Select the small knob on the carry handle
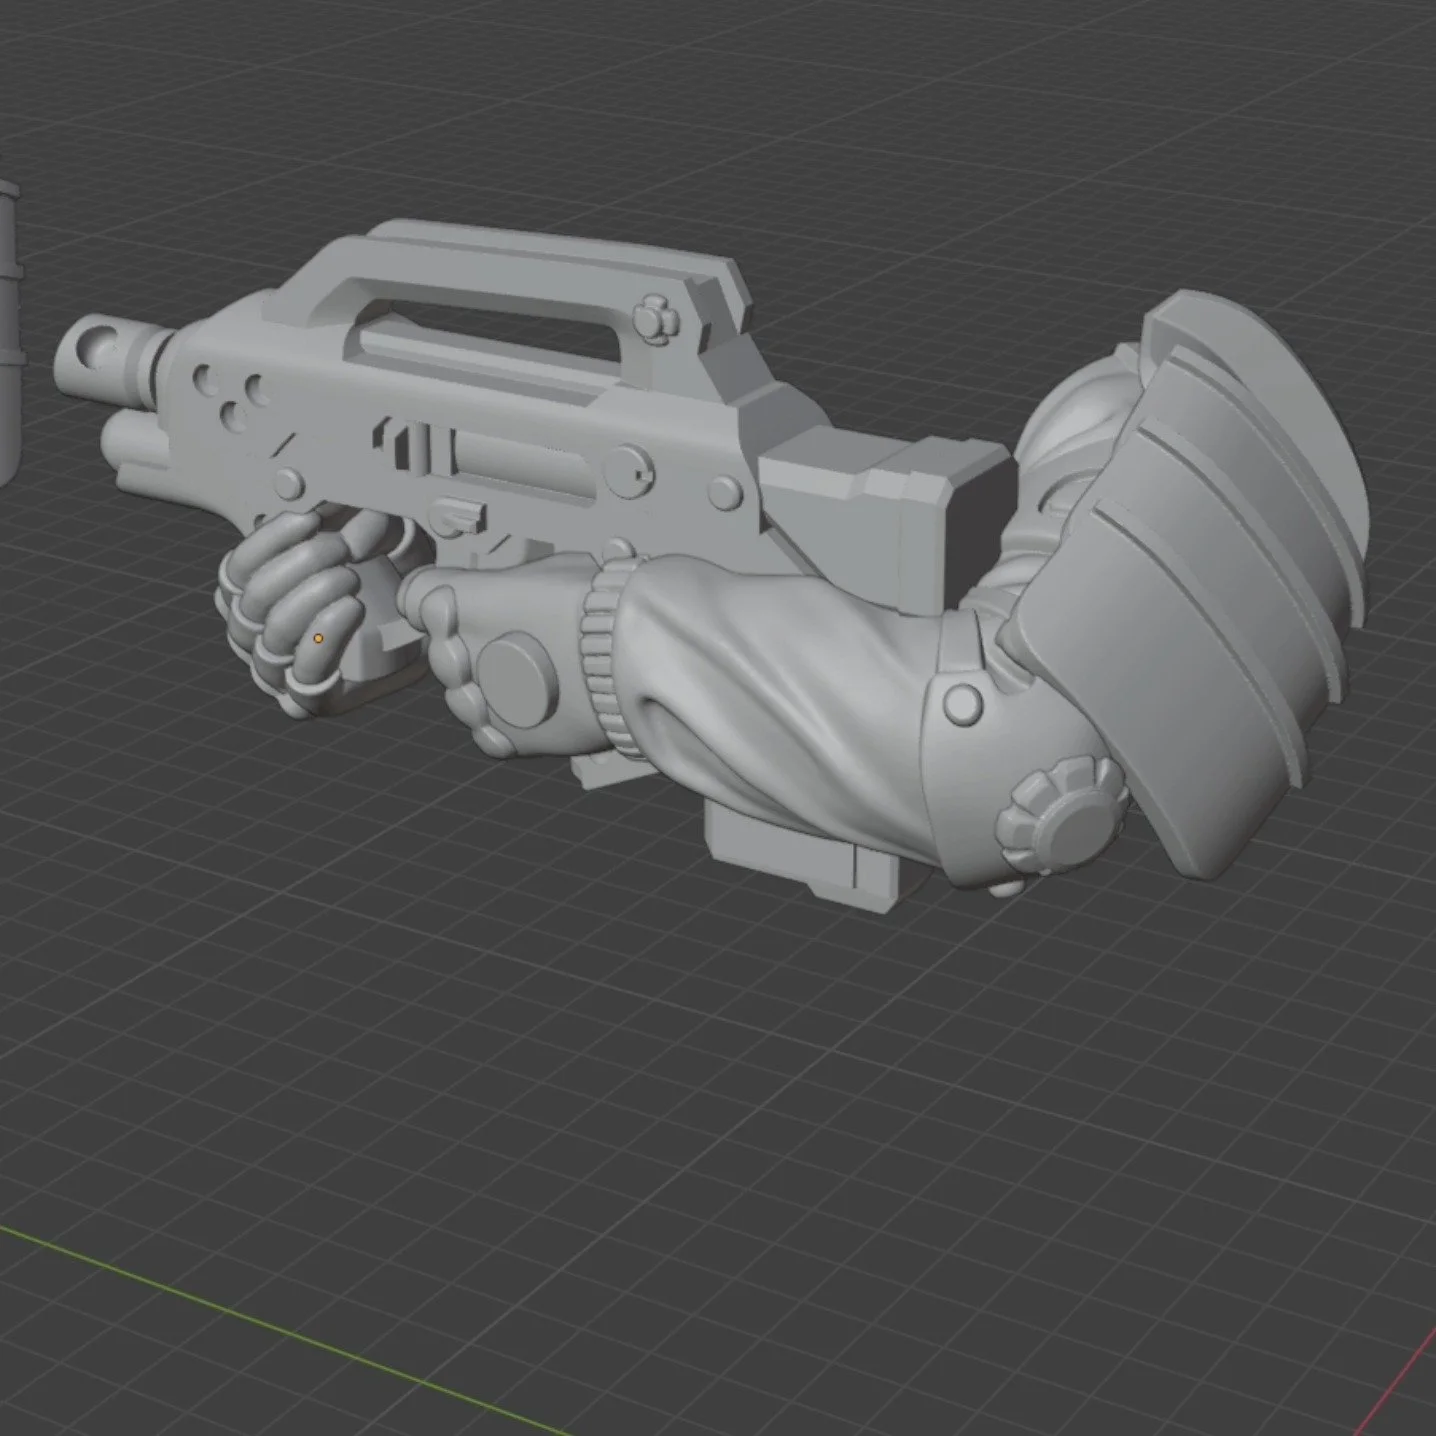The image size is (1436, 1436). [x=652, y=320]
